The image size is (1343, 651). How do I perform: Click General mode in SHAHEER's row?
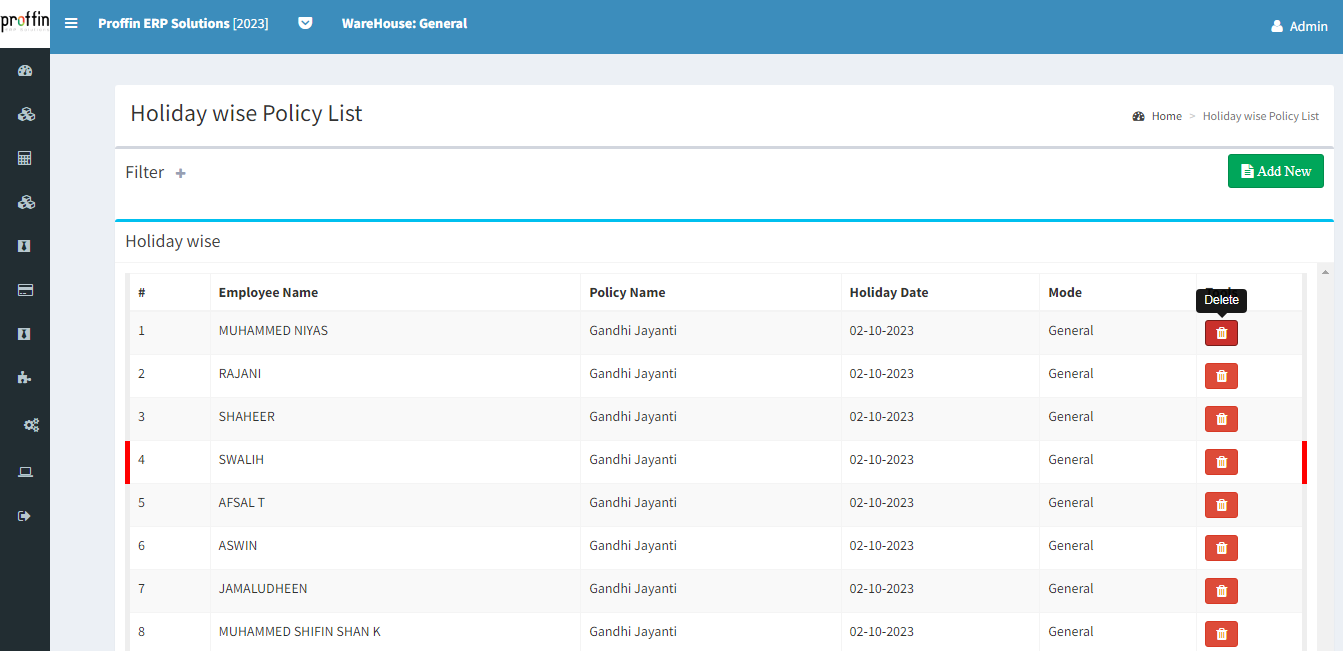coord(1071,417)
